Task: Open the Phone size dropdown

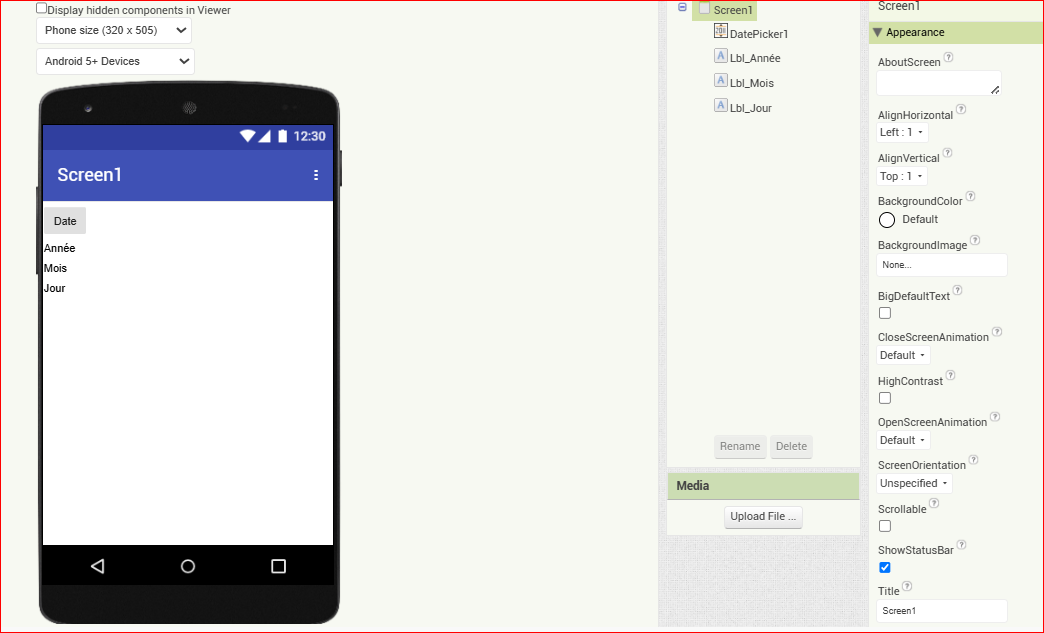Action: click(114, 31)
